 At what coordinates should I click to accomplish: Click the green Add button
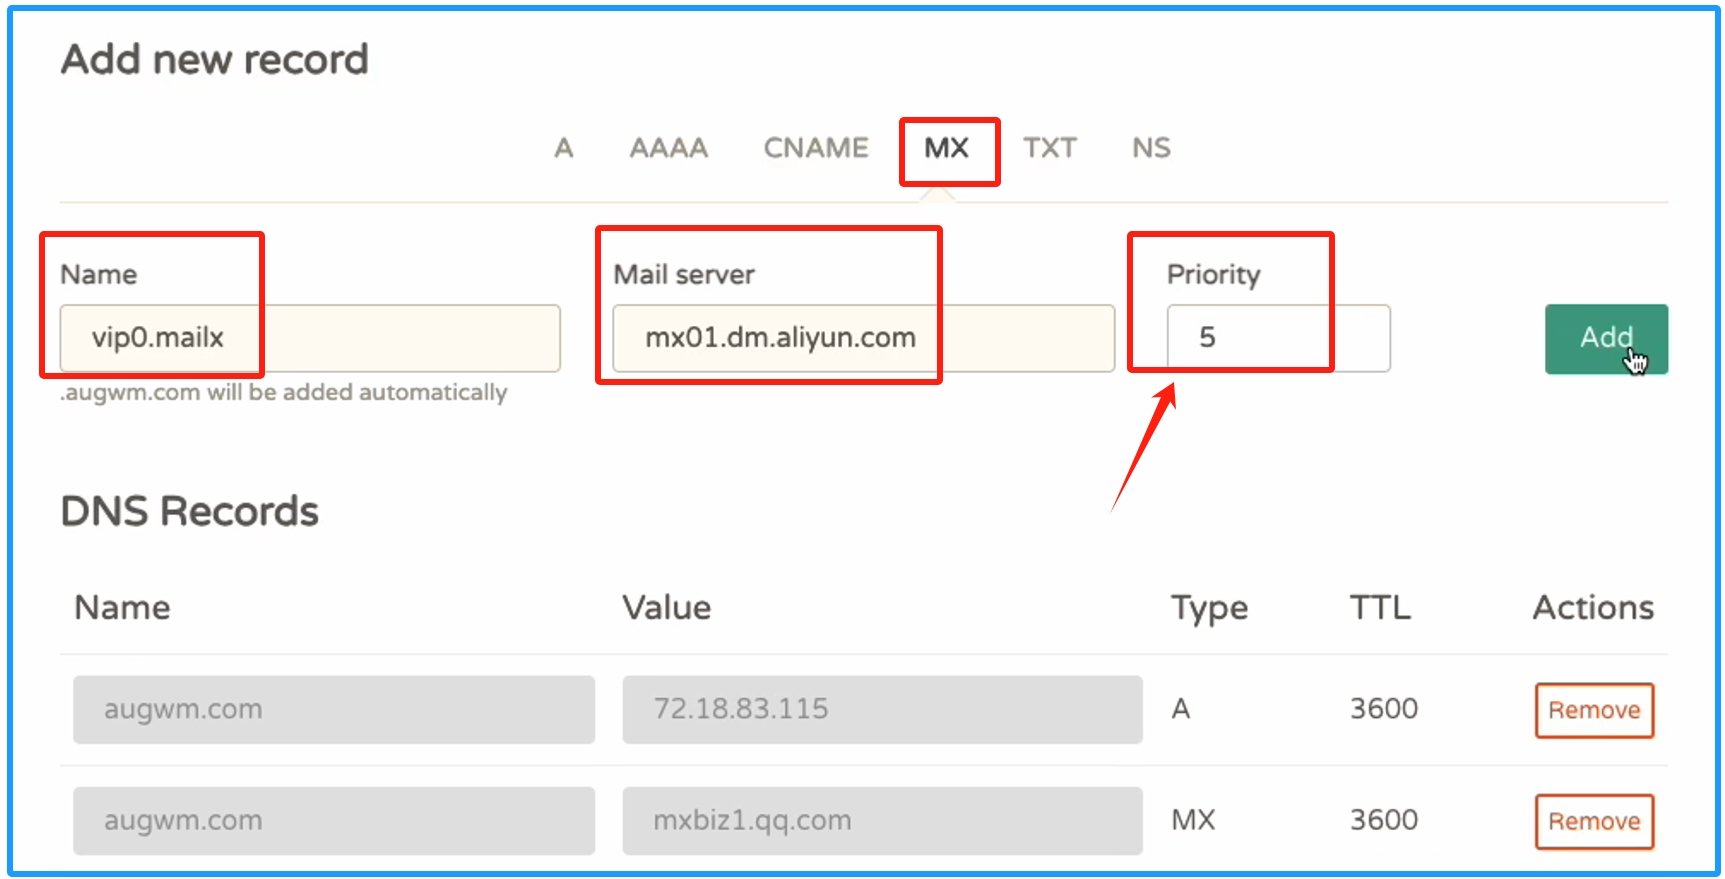point(1606,339)
